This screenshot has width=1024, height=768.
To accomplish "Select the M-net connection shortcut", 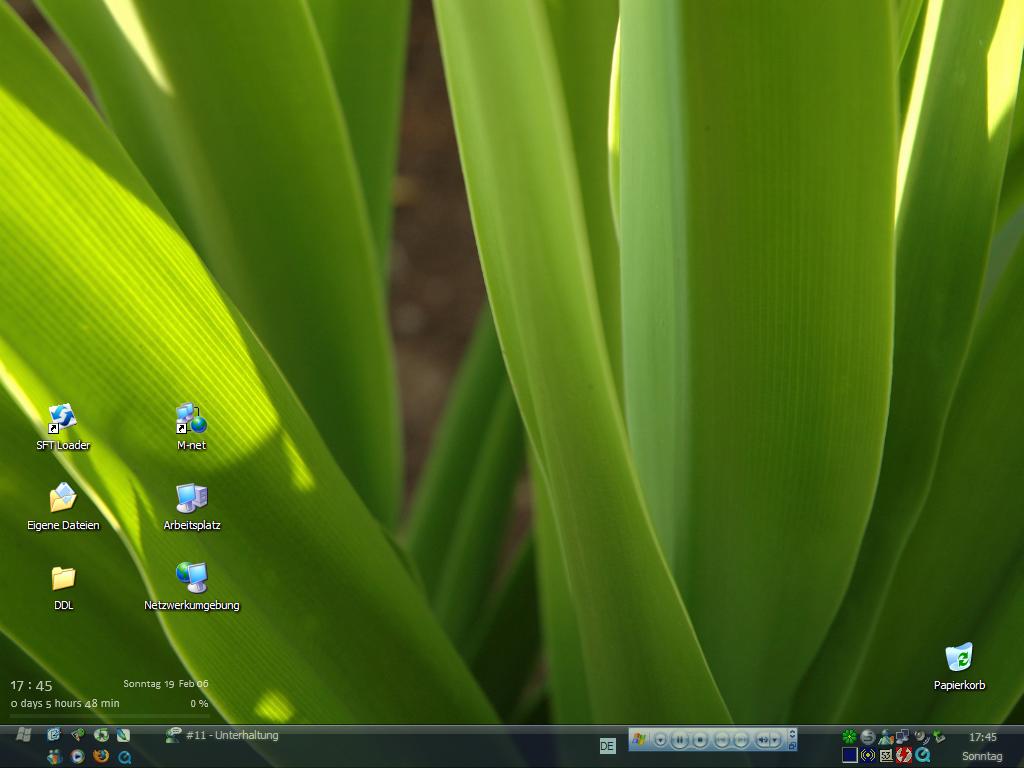I will [x=191, y=428].
